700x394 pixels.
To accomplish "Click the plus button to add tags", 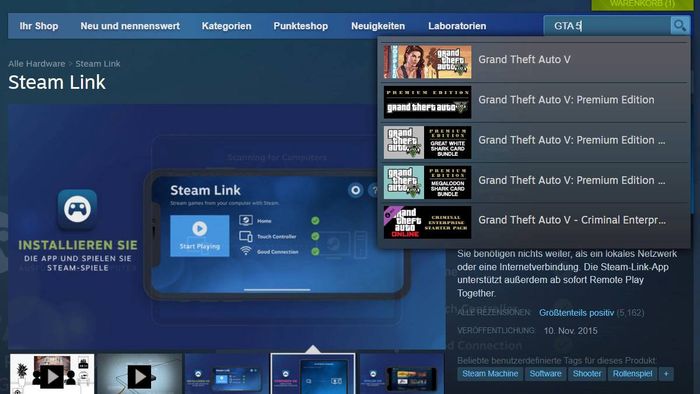I will coord(666,374).
